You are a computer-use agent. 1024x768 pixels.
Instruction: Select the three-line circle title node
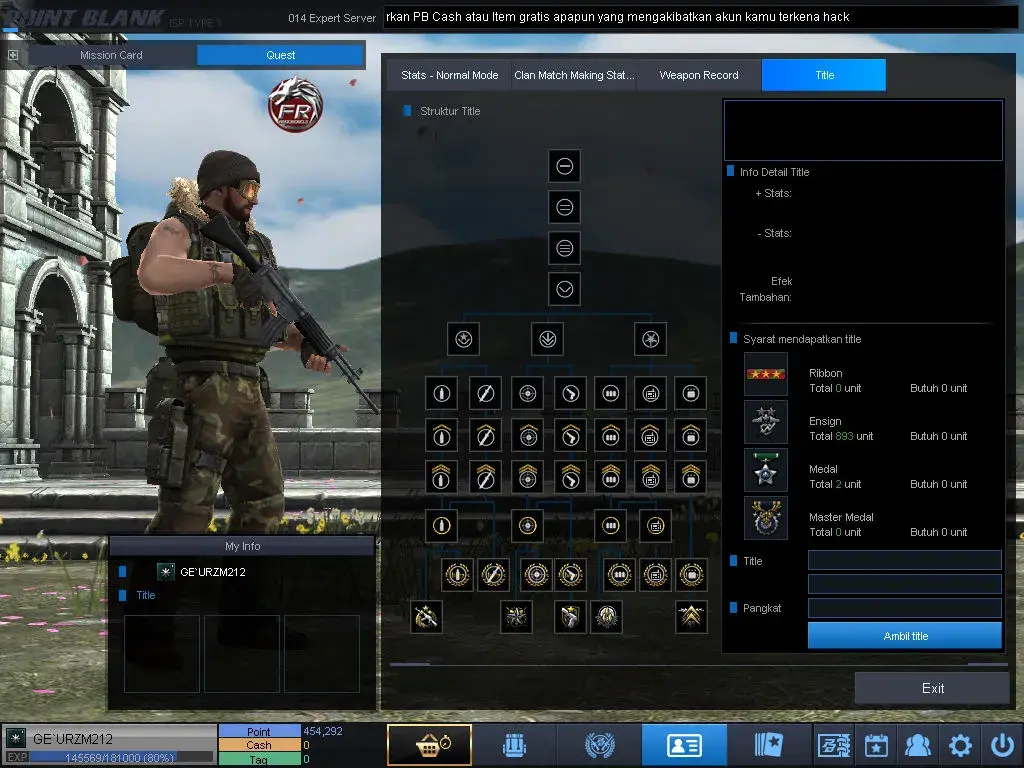coord(565,248)
